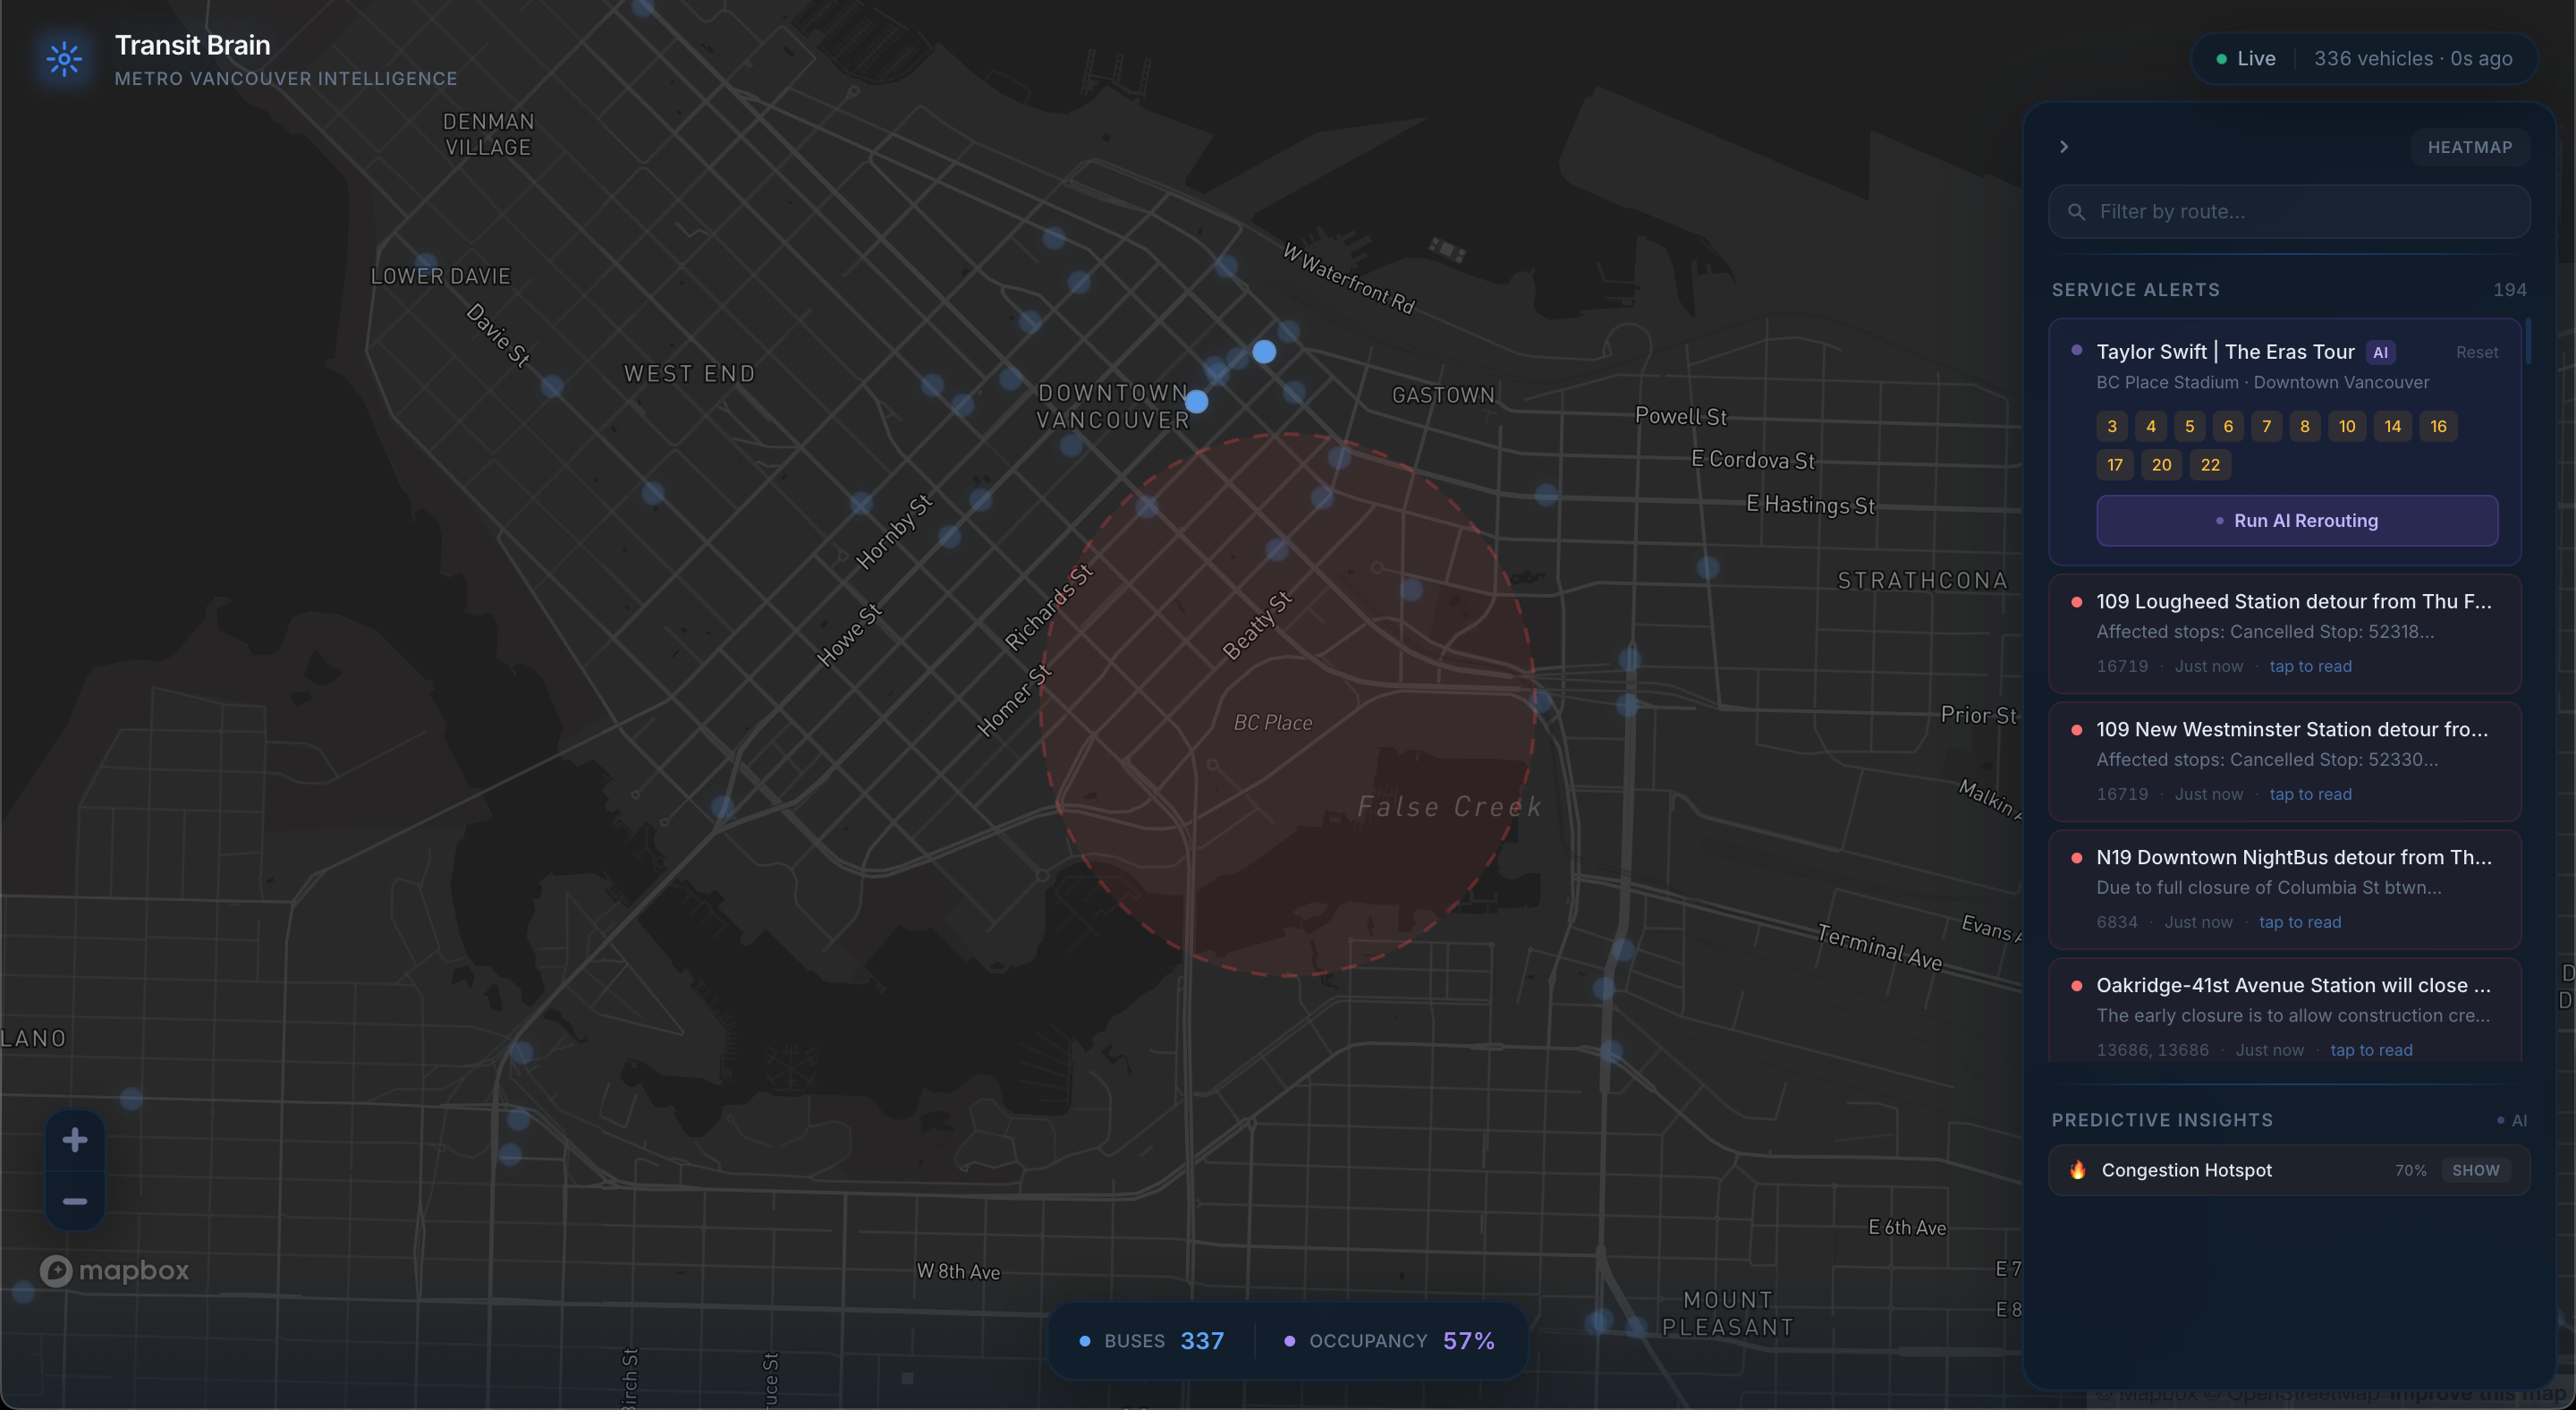Screen dimensions: 2576x1410
Task: Select the bus marker by Downtown Vancouver label
Action: click(1196, 402)
